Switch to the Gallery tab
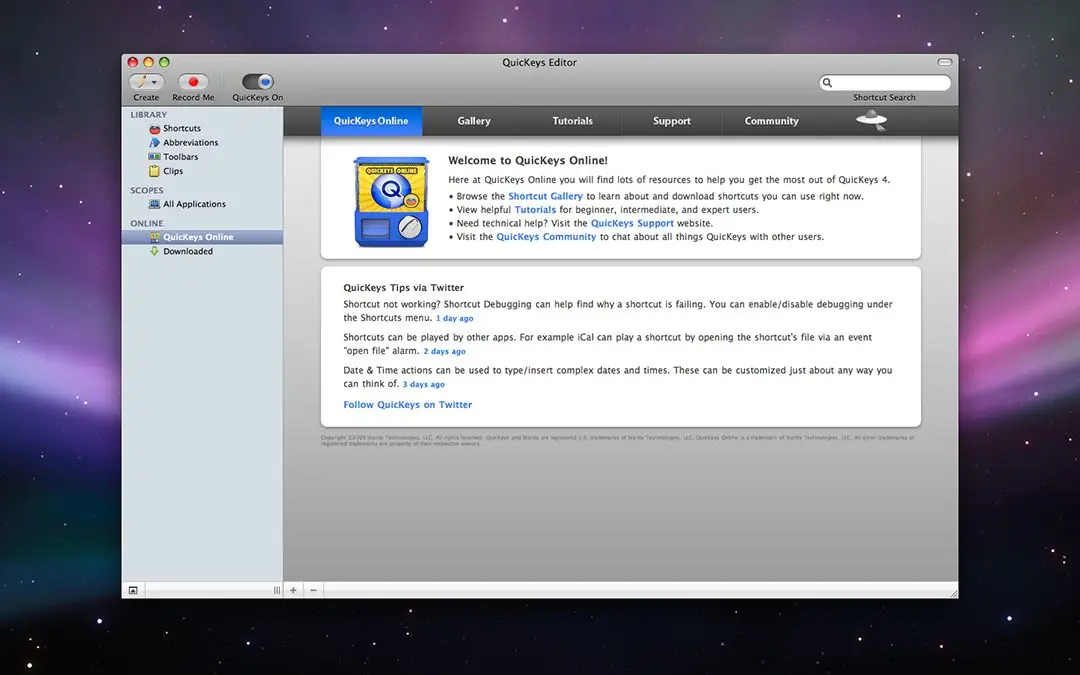This screenshot has height=675, width=1080. tap(474, 121)
